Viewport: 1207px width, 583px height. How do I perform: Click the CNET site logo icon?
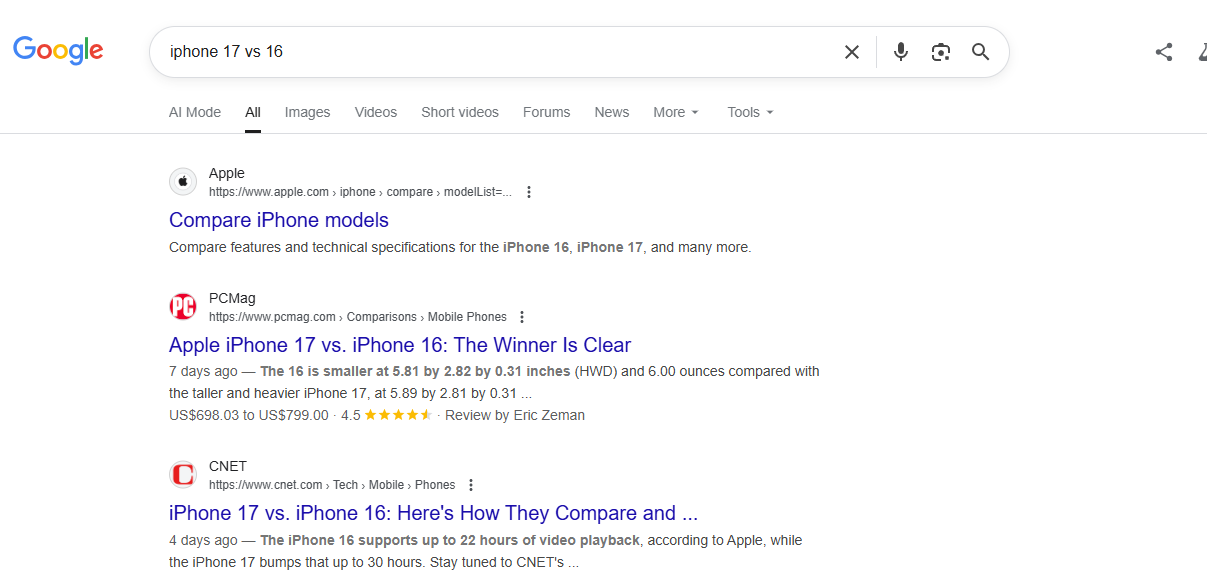coord(183,475)
